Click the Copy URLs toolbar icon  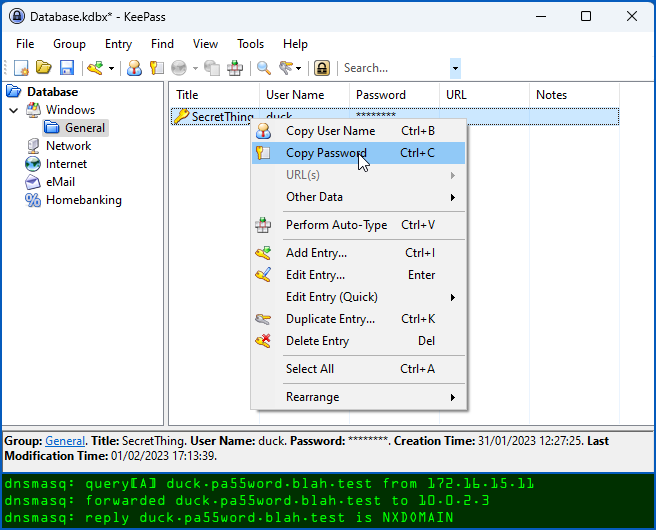pos(212,68)
